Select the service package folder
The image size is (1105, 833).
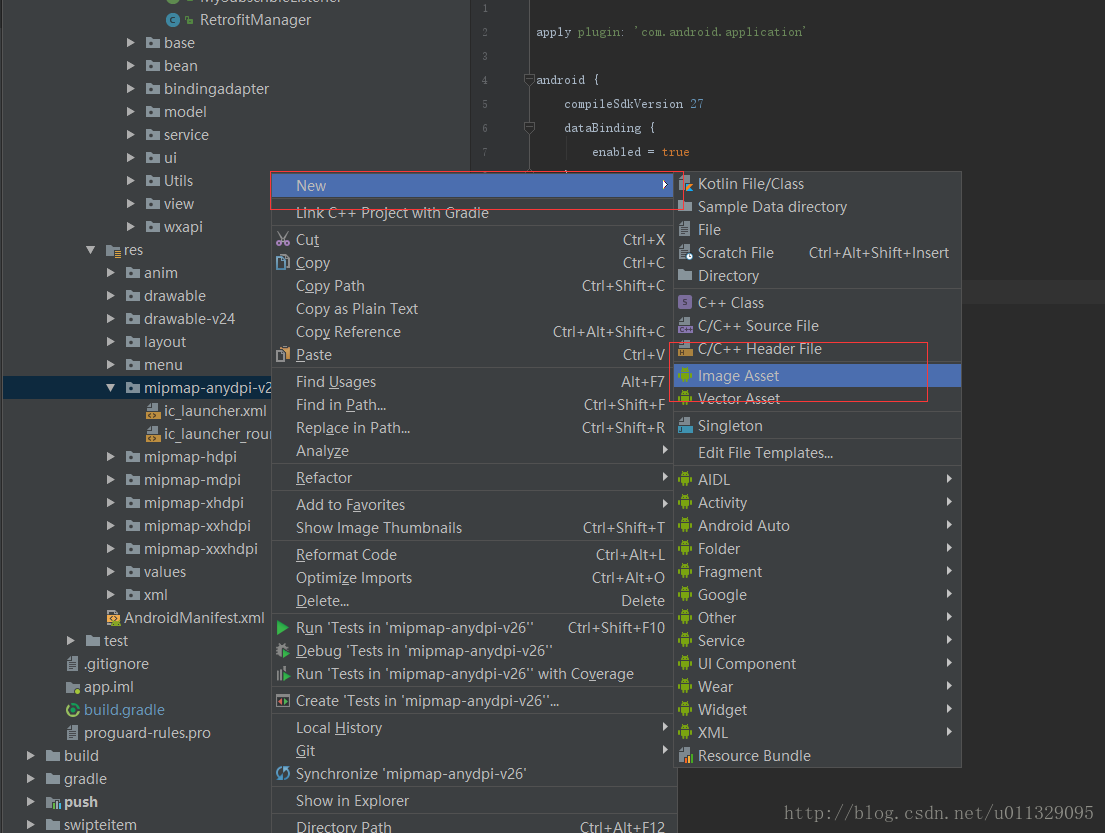(186, 135)
